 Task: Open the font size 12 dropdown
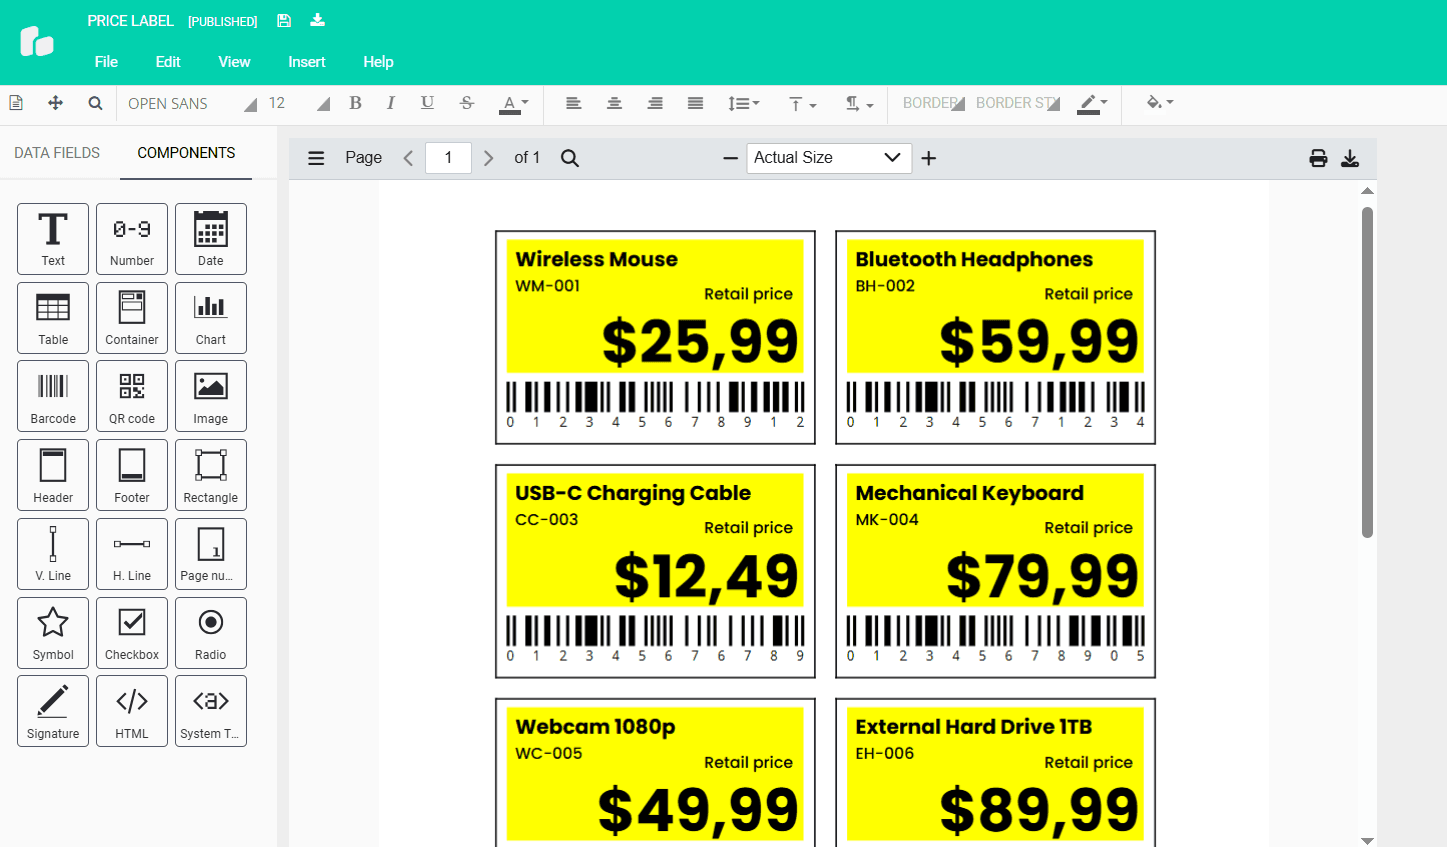coord(298,104)
